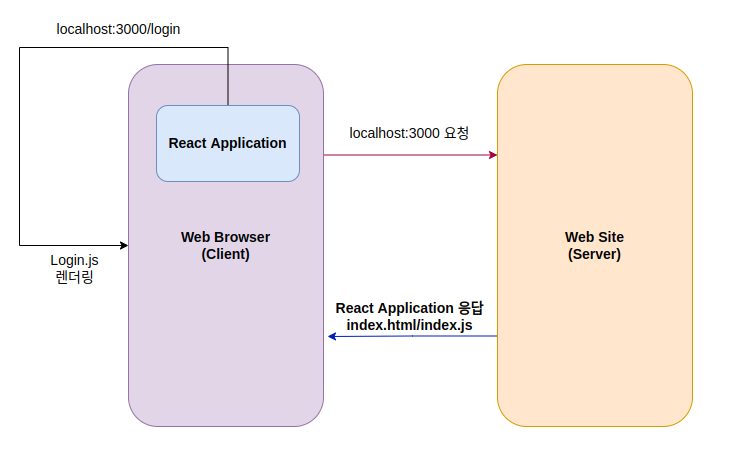732x460 pixels.
Task: Click the 'localhost:3000/login' label
Action: coord(118,29)
